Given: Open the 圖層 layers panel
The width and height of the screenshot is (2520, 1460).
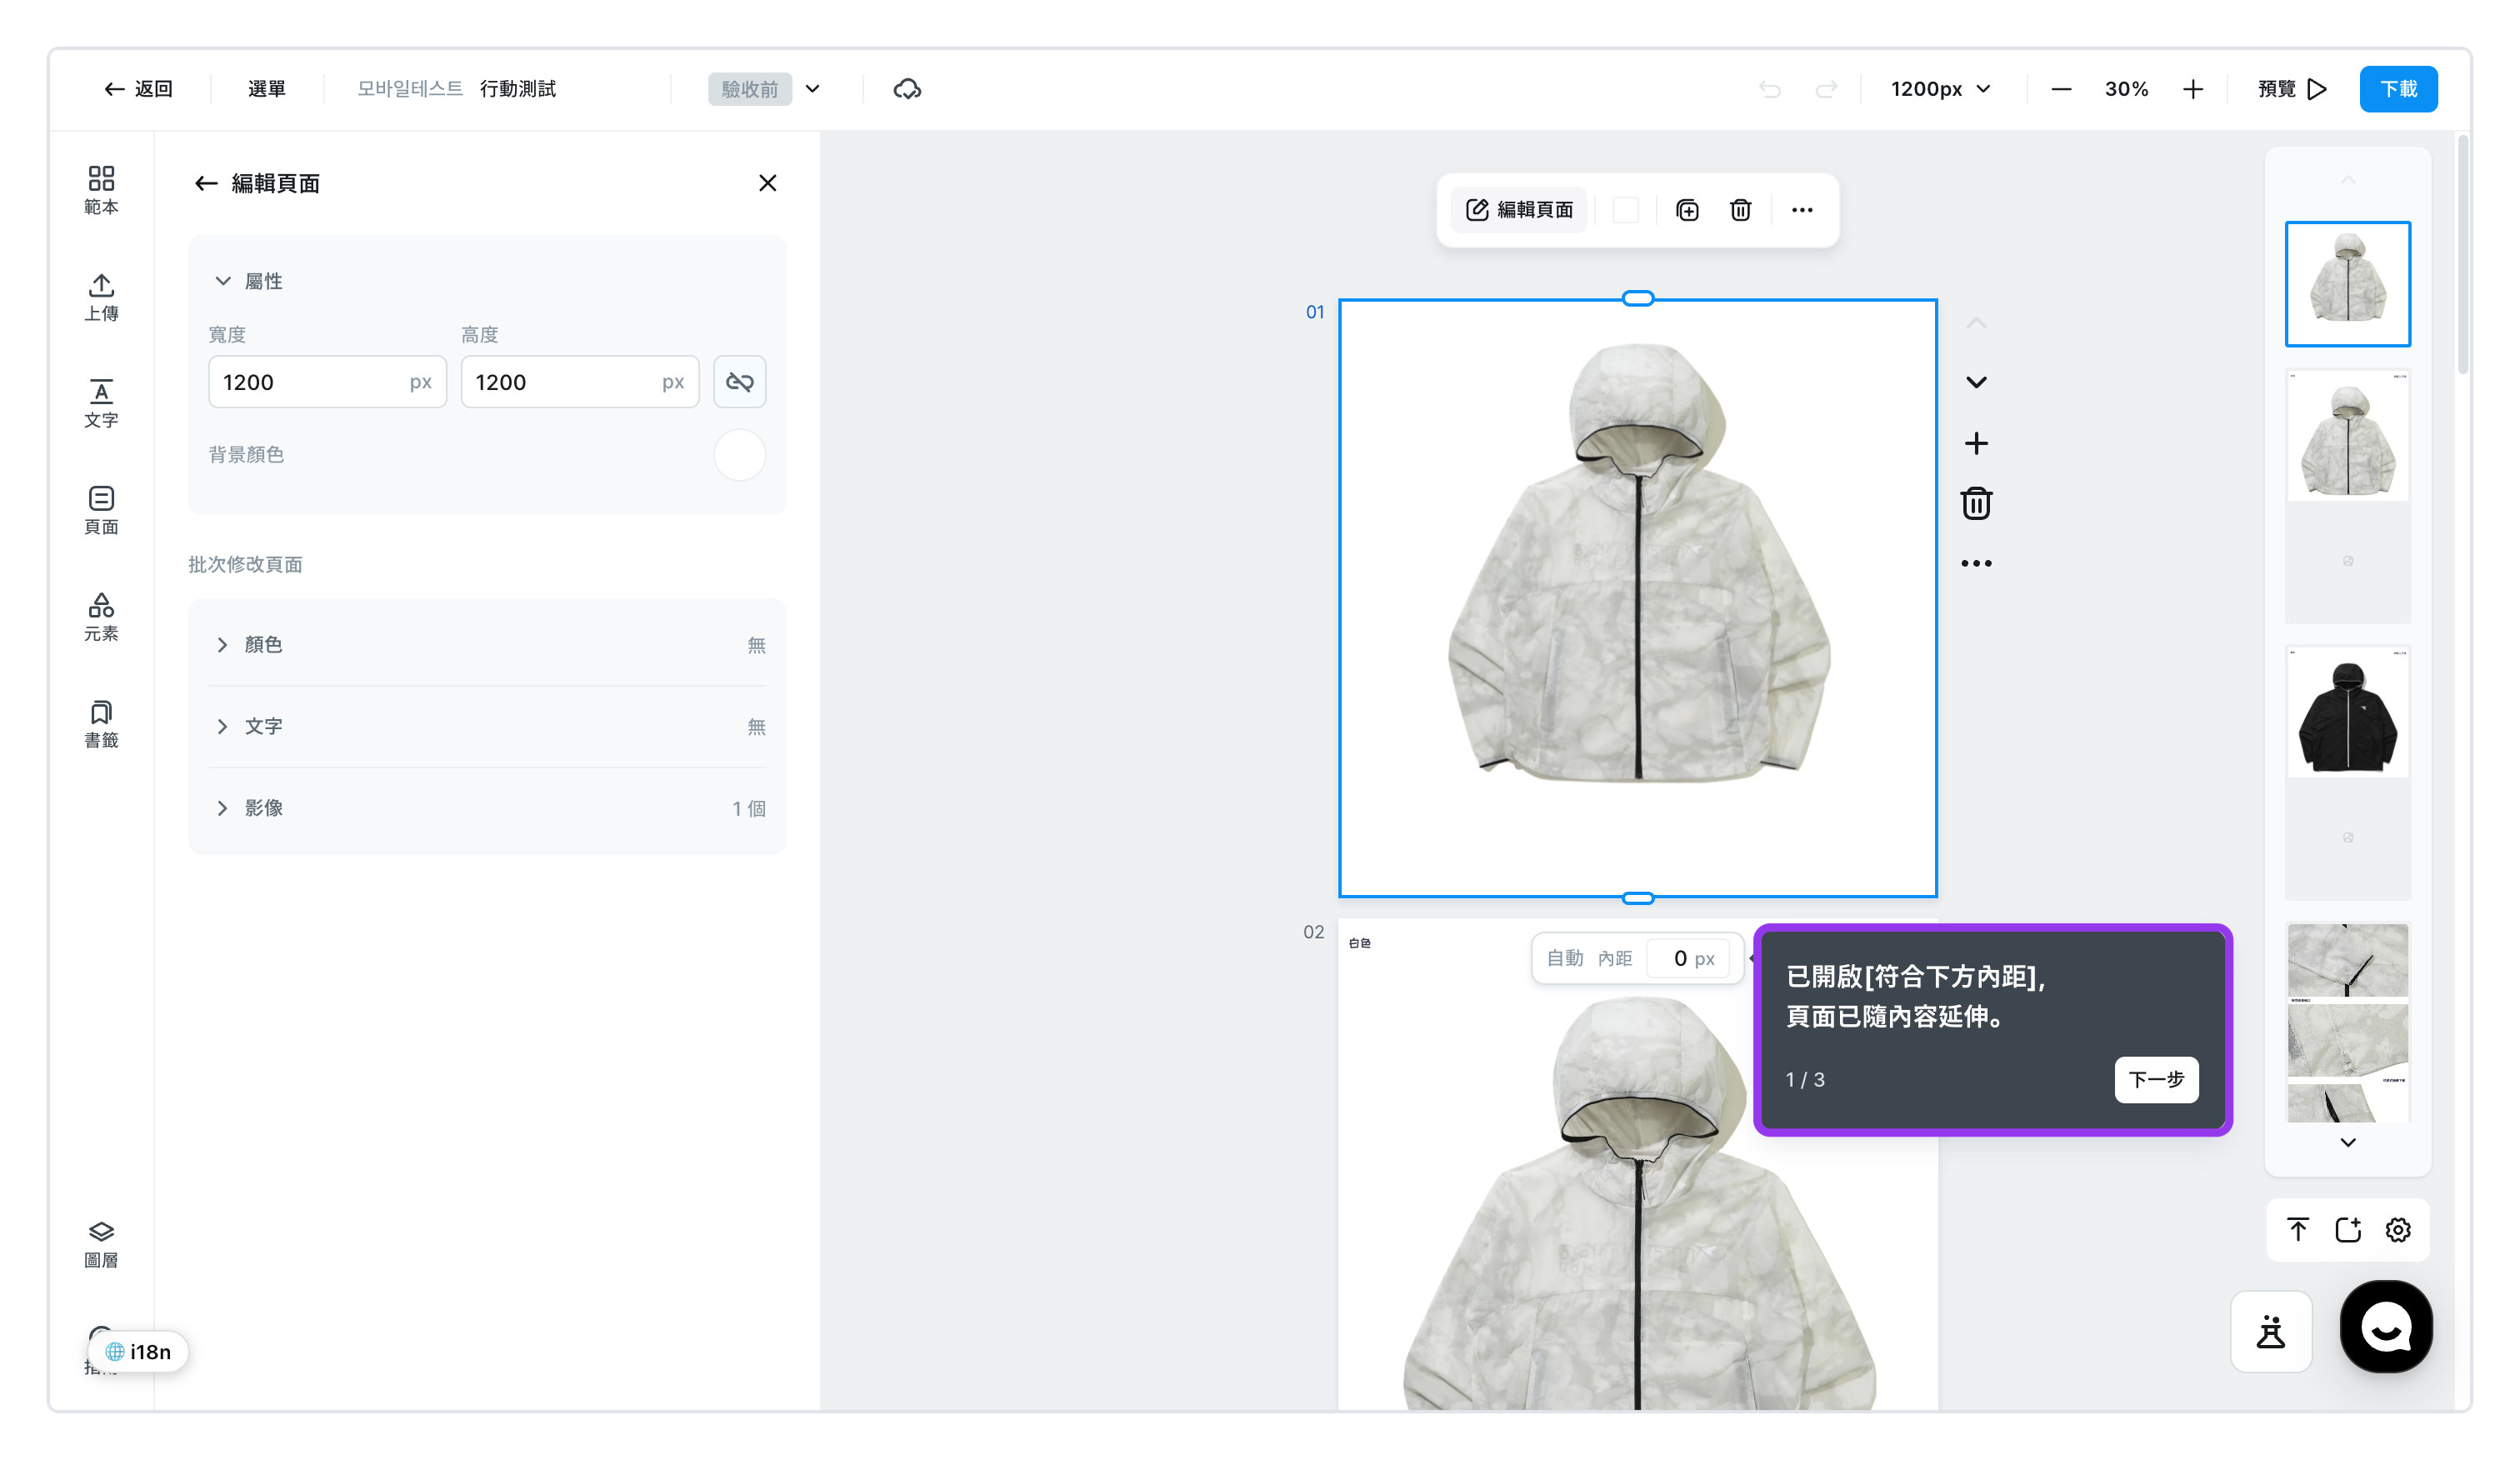Looking at the screenshot, I should tap(101, 1244).
